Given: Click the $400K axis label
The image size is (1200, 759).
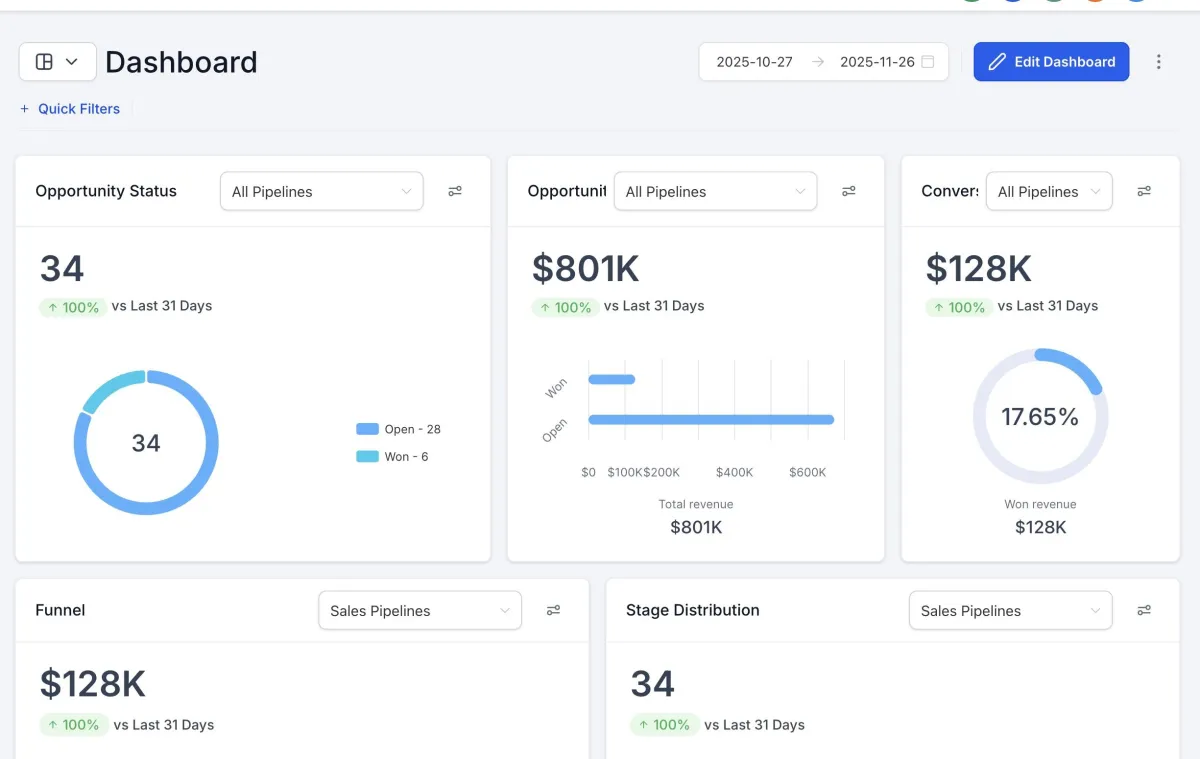Looking at the screenshot, I should (735, 472).
